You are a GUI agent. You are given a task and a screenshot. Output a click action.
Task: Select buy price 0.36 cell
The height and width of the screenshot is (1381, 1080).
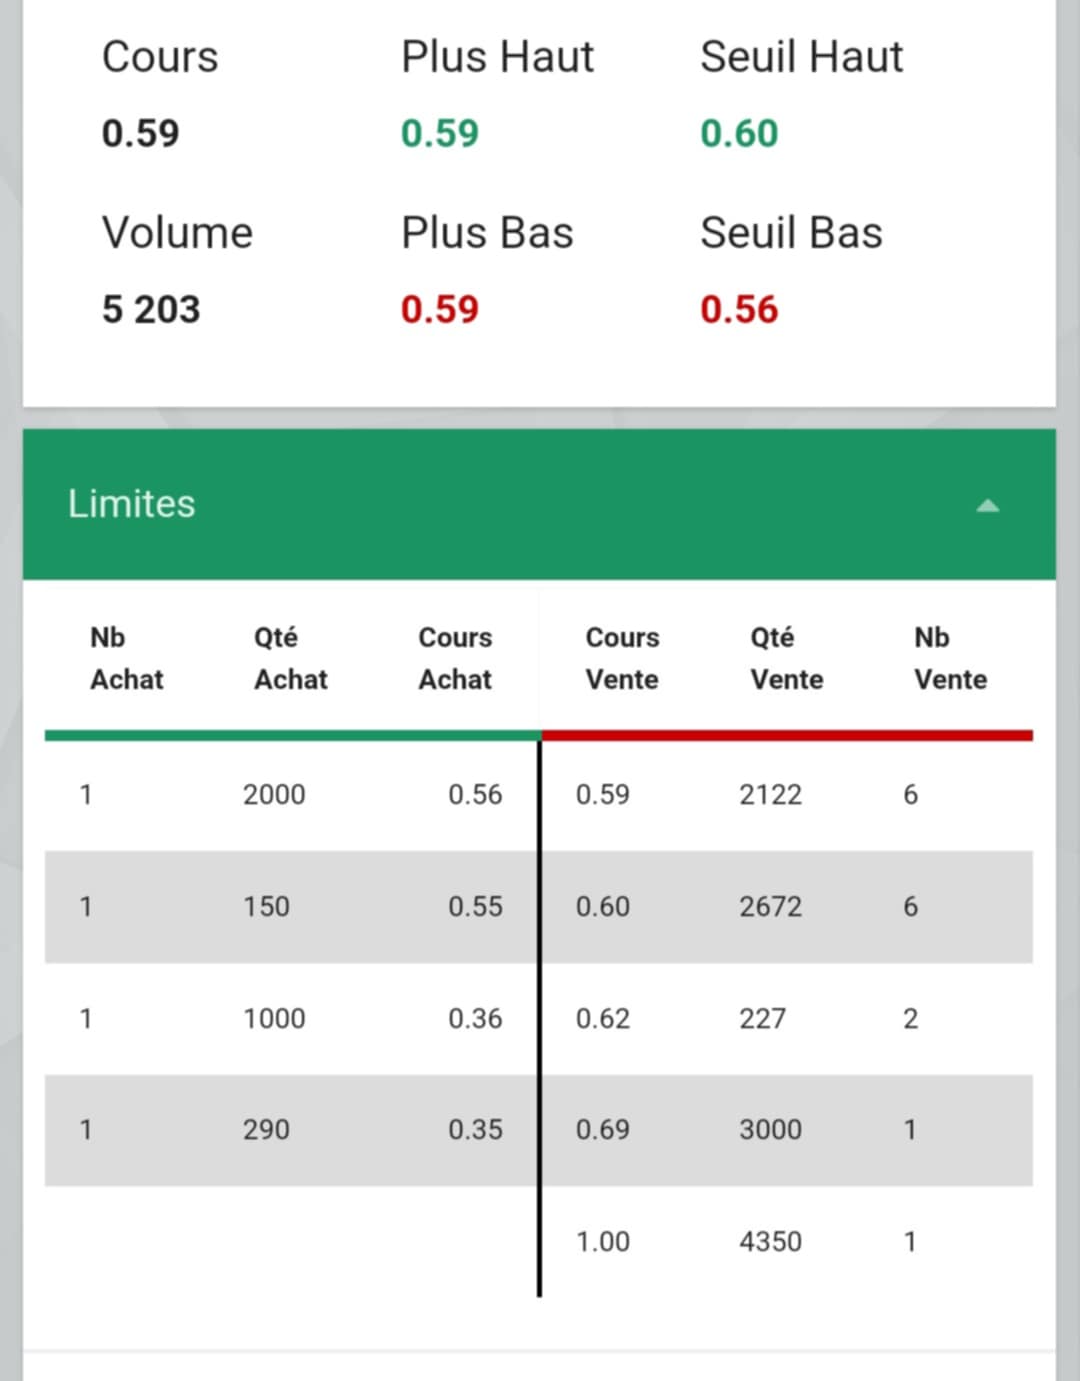pos(475,1019)
